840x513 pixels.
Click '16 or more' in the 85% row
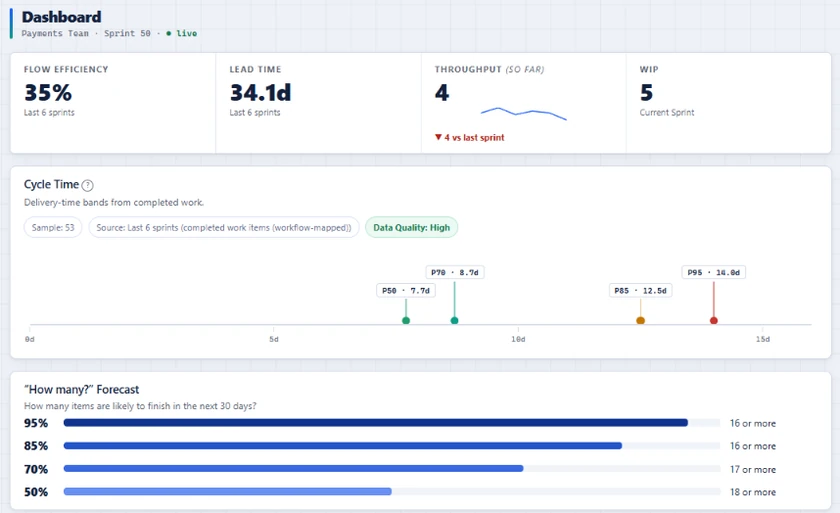753,446
